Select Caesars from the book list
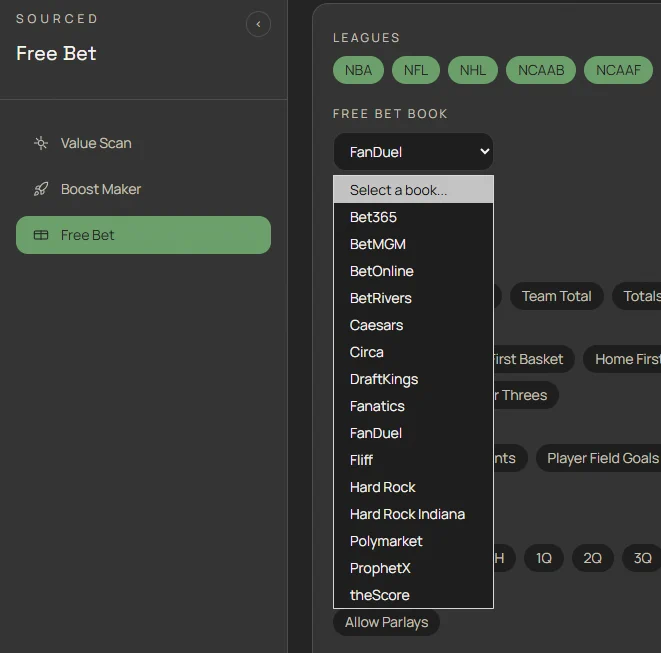 (413, 325)
